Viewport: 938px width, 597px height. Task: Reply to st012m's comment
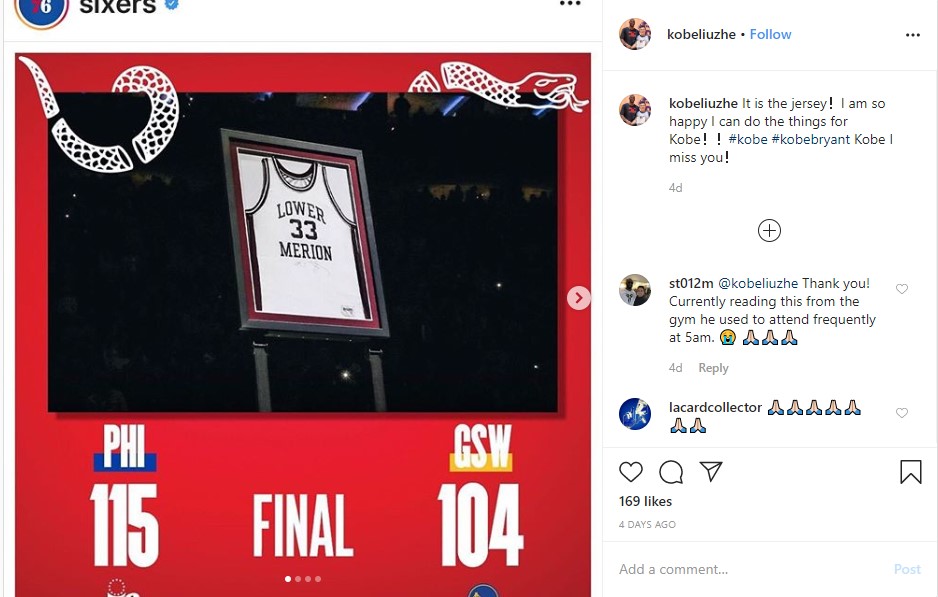coord(713,368)
